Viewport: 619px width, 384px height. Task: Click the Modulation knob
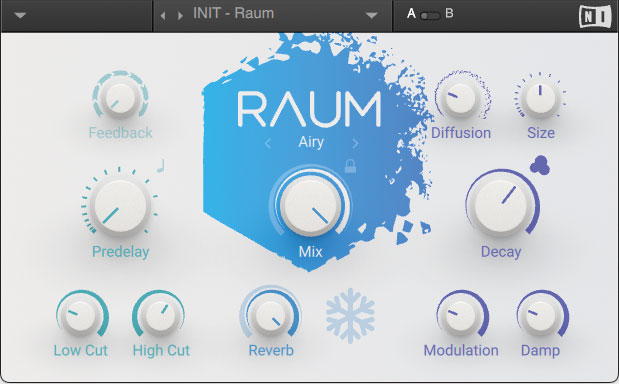click(x=460, y=316)
